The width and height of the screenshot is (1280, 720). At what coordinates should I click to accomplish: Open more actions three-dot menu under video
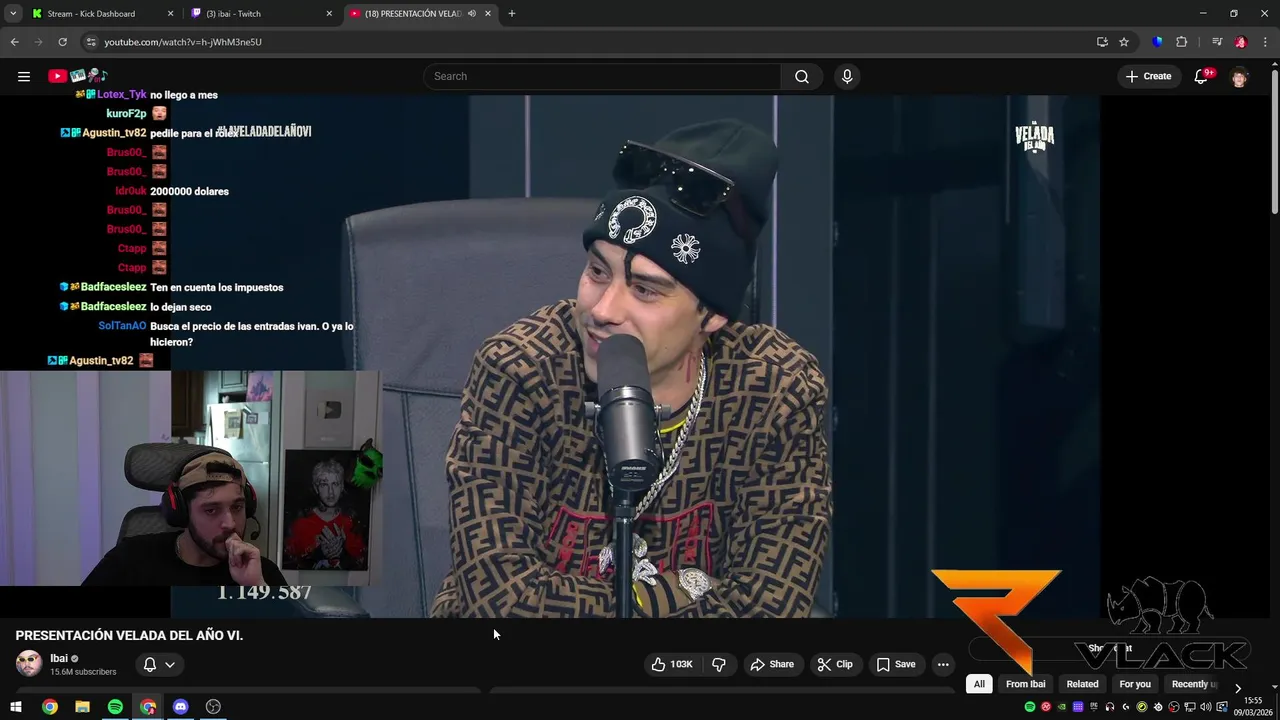(x=943, y=664)
